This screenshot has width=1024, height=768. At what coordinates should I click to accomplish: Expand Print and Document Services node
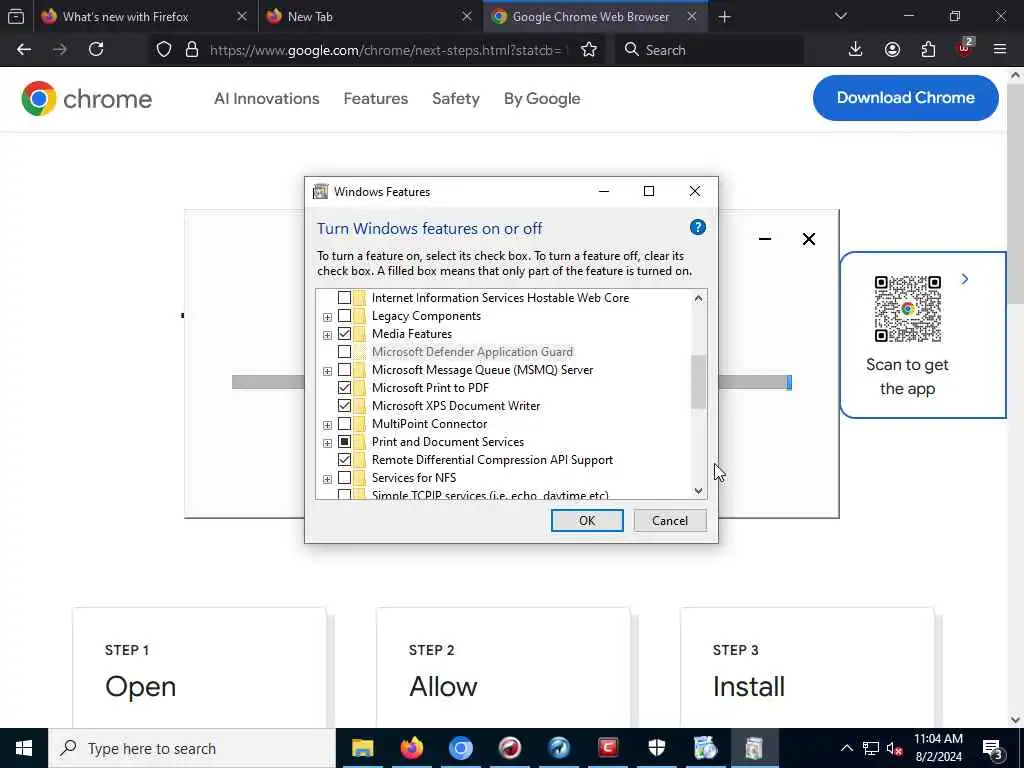pyautogui.click(x=327, y=443)
